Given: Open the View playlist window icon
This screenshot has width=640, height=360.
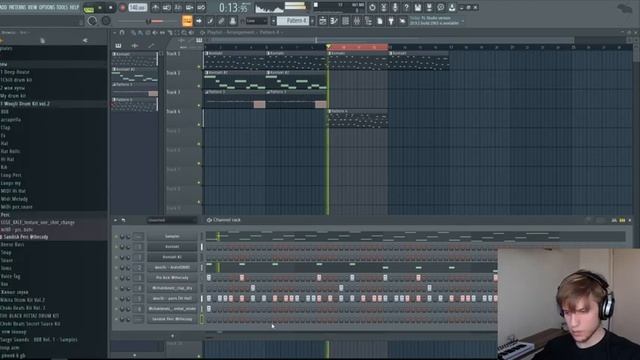Looking at the screenshot, I should click(x=322, y=21).
